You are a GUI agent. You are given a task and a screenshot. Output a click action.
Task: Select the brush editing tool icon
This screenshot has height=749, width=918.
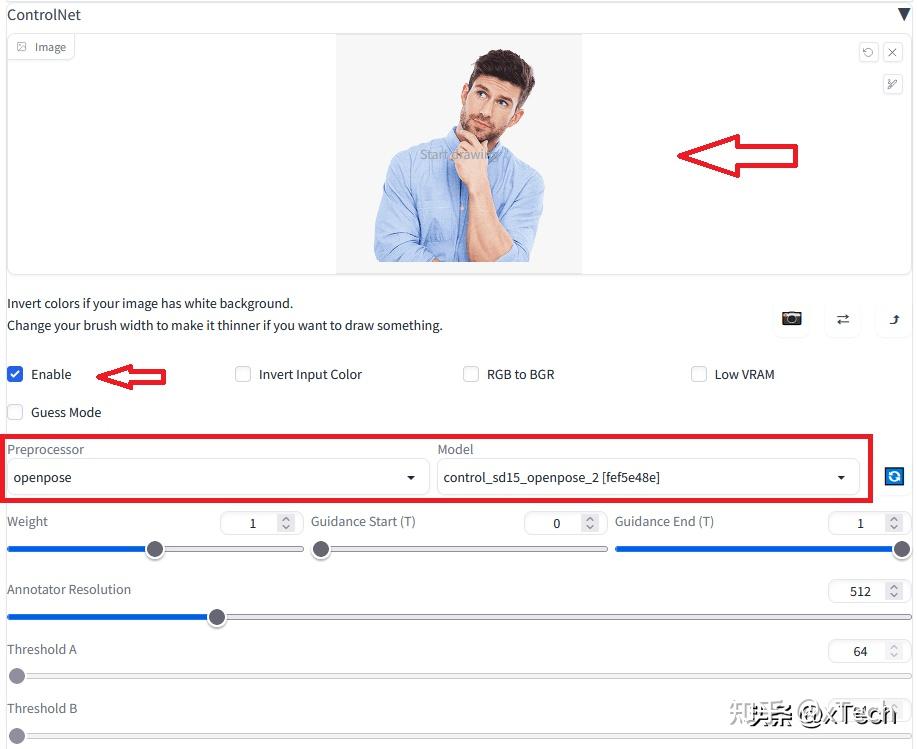(892, 84)
